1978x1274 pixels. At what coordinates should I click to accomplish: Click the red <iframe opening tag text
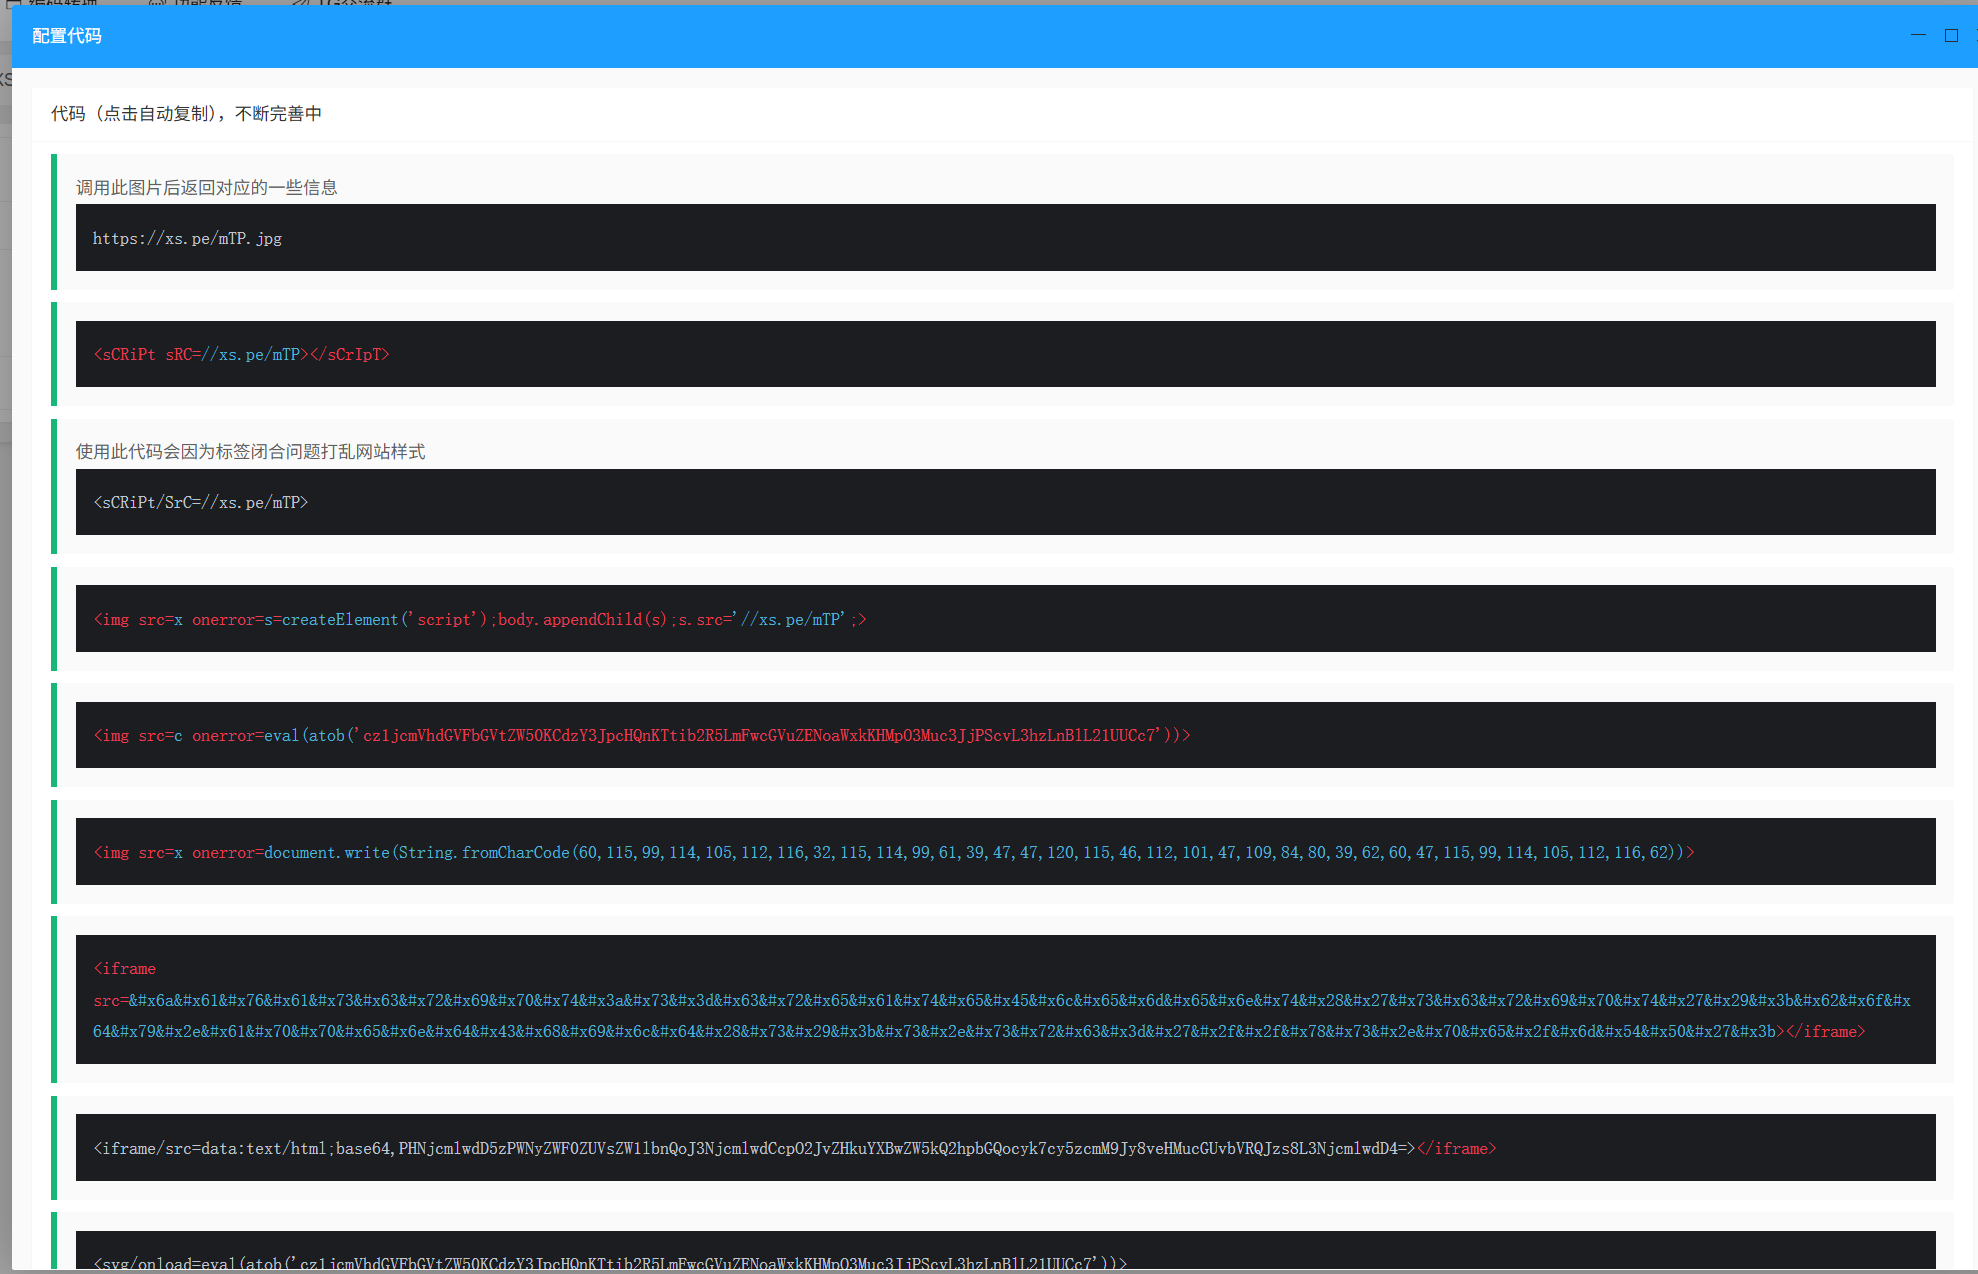click(125, 968)
